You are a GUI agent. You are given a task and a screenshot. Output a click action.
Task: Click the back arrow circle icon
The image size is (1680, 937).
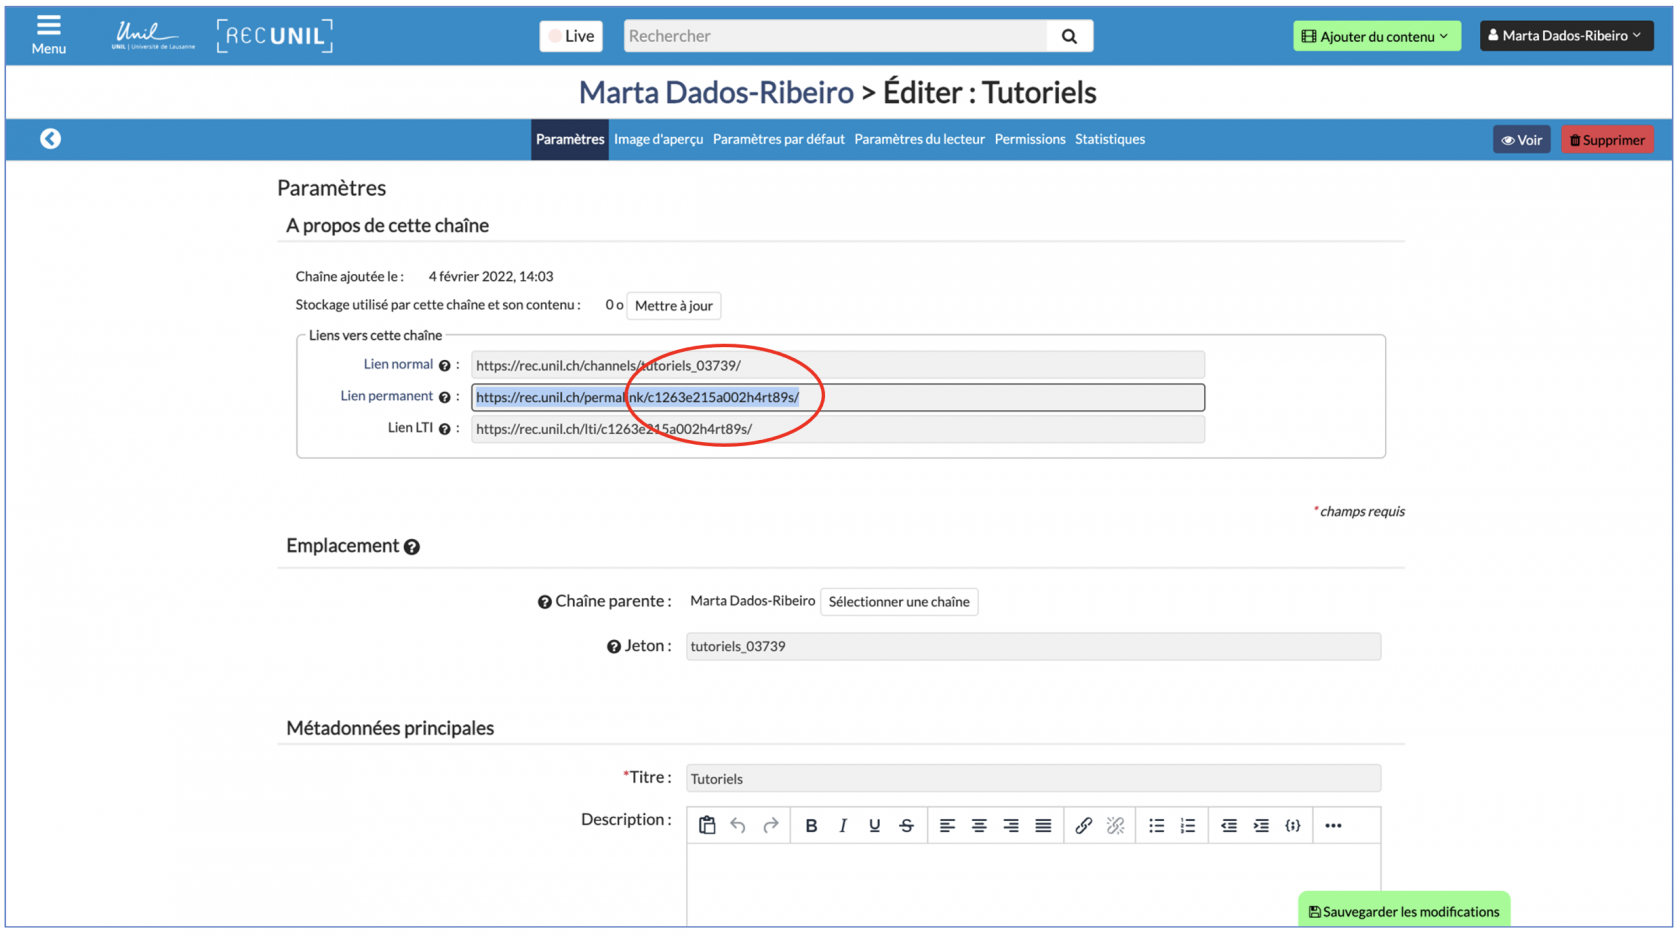[x=50, y=139]
